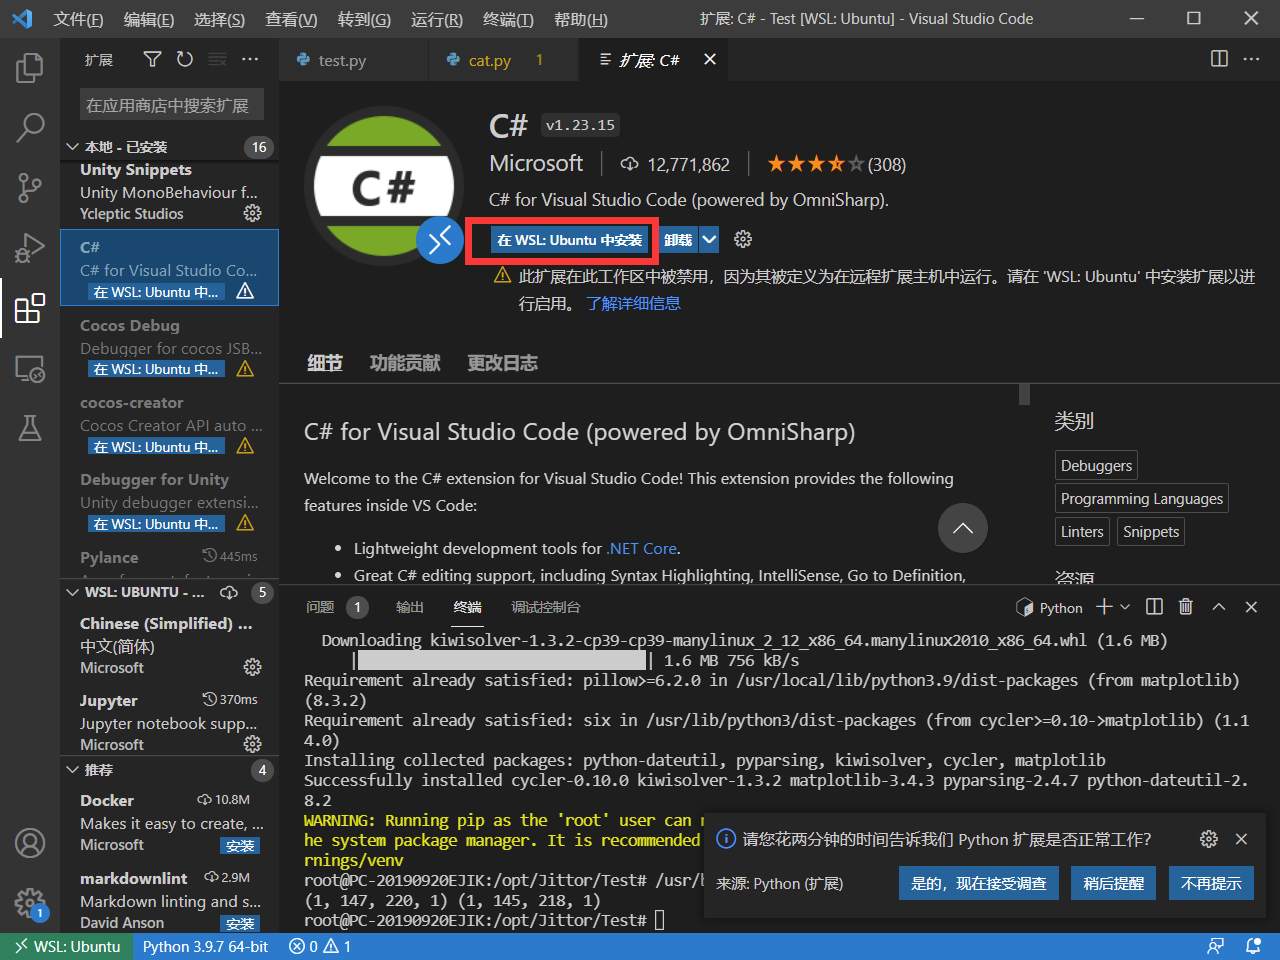Open the Help menu
The image size is (1280, 960).
[580, 19]
